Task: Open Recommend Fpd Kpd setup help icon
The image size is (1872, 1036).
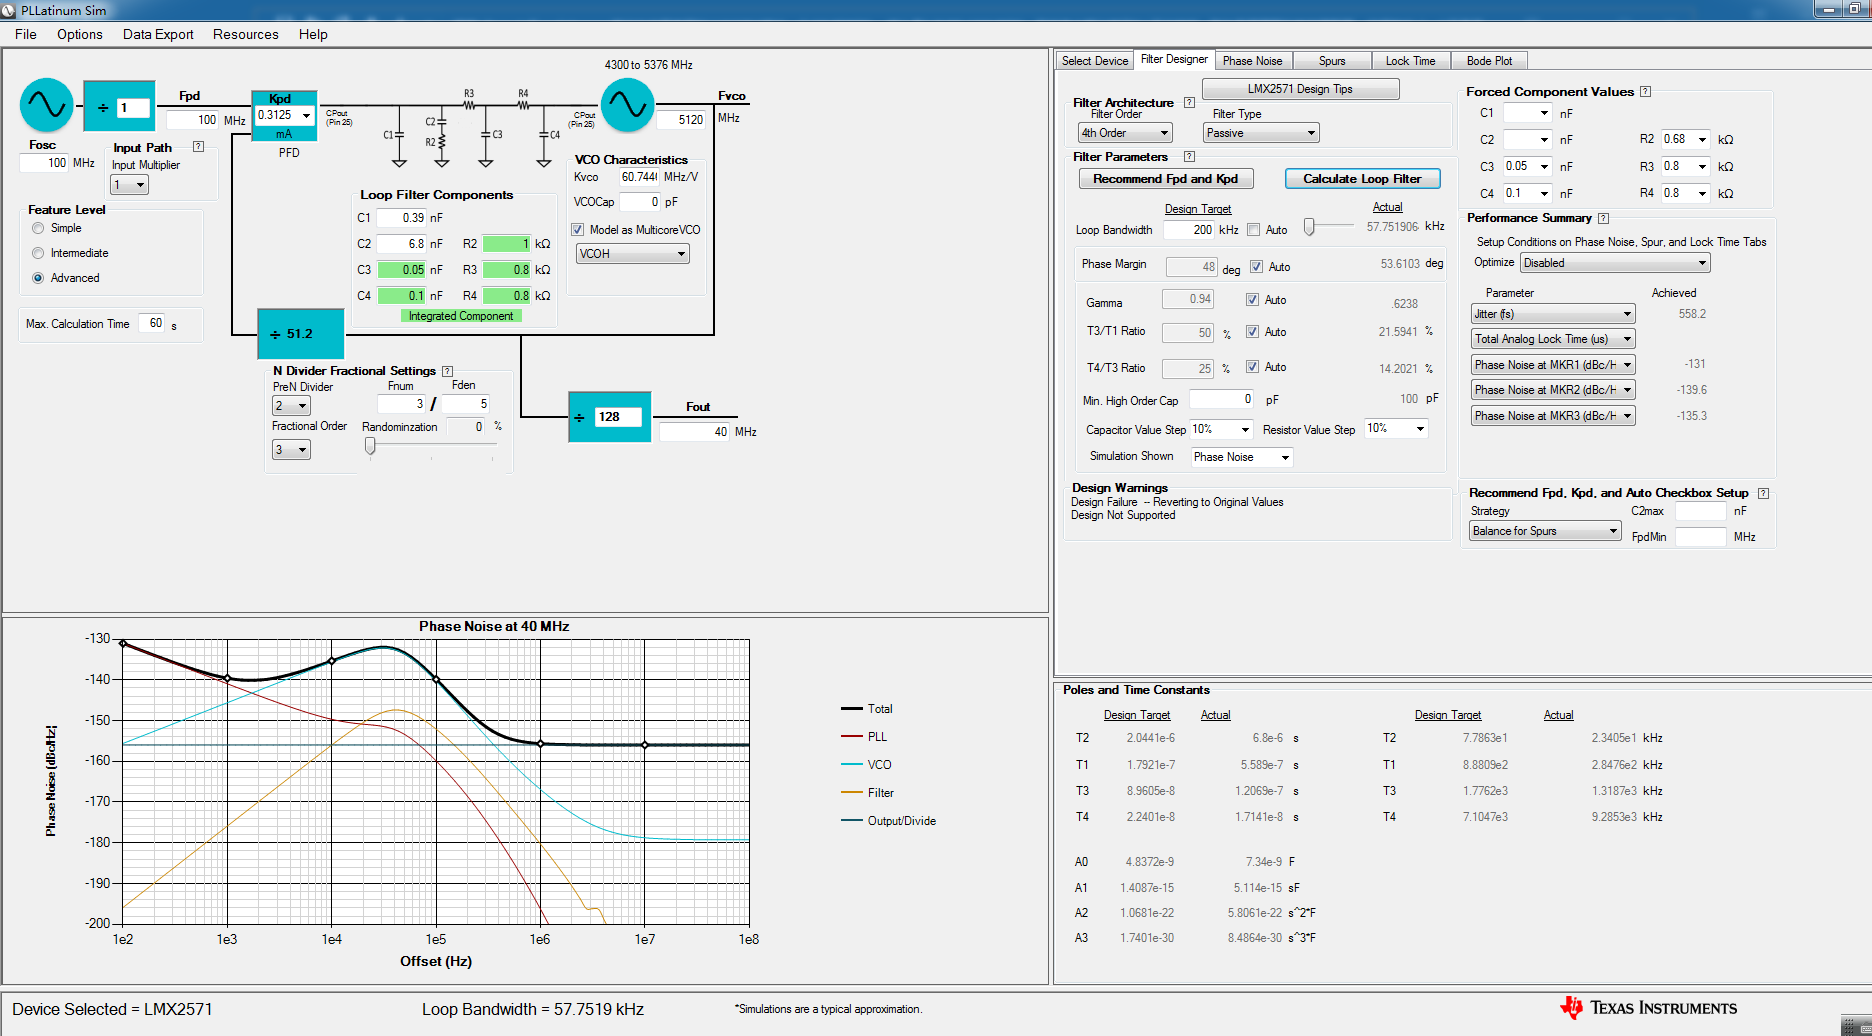Action: [x=1763, y=493]
